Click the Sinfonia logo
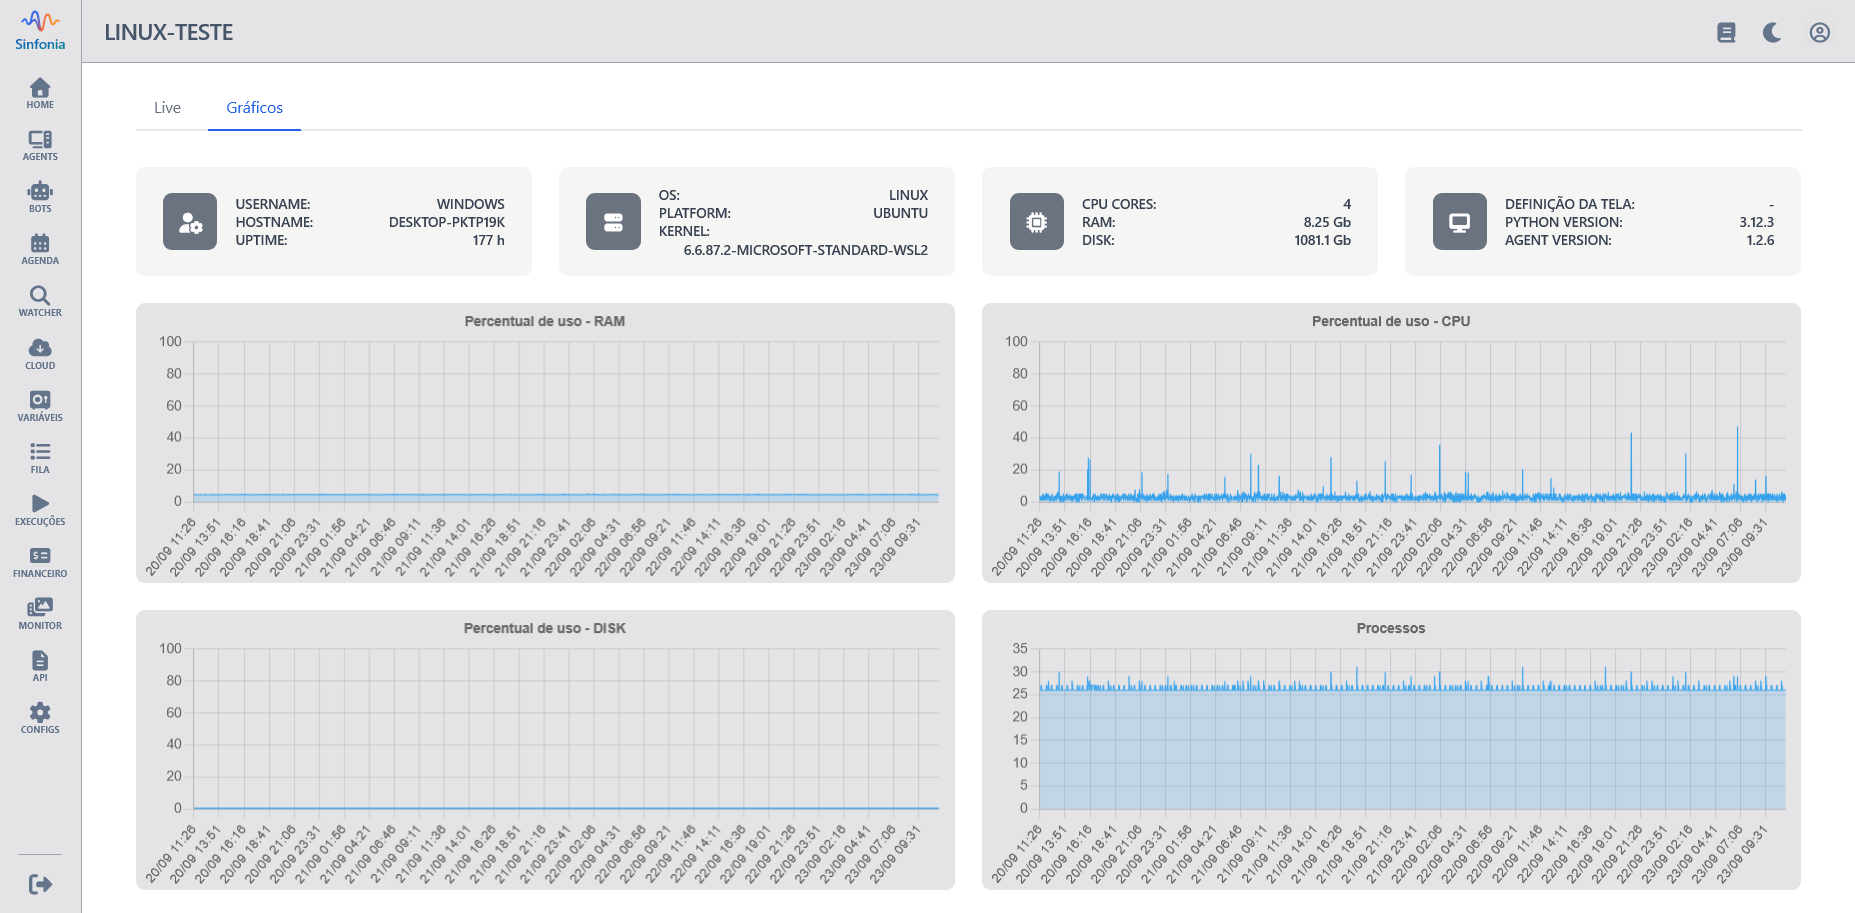 (x=40, y=30)
